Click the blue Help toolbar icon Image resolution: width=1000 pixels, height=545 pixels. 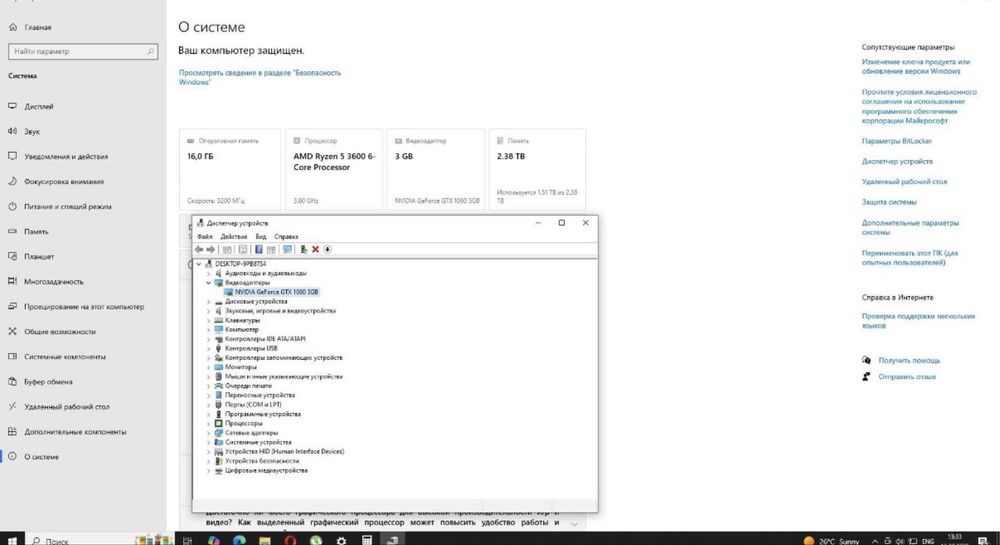tap(259, 250)
